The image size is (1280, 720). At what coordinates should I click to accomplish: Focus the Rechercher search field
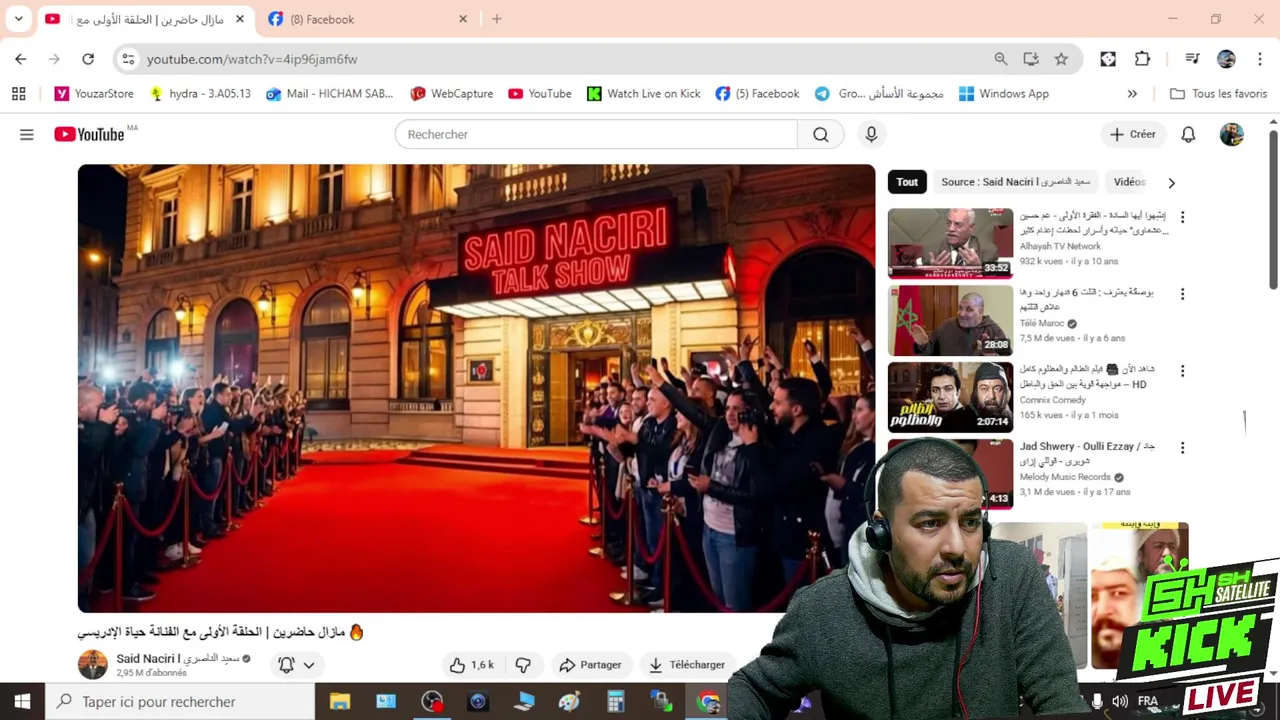(x=596, y=134)
